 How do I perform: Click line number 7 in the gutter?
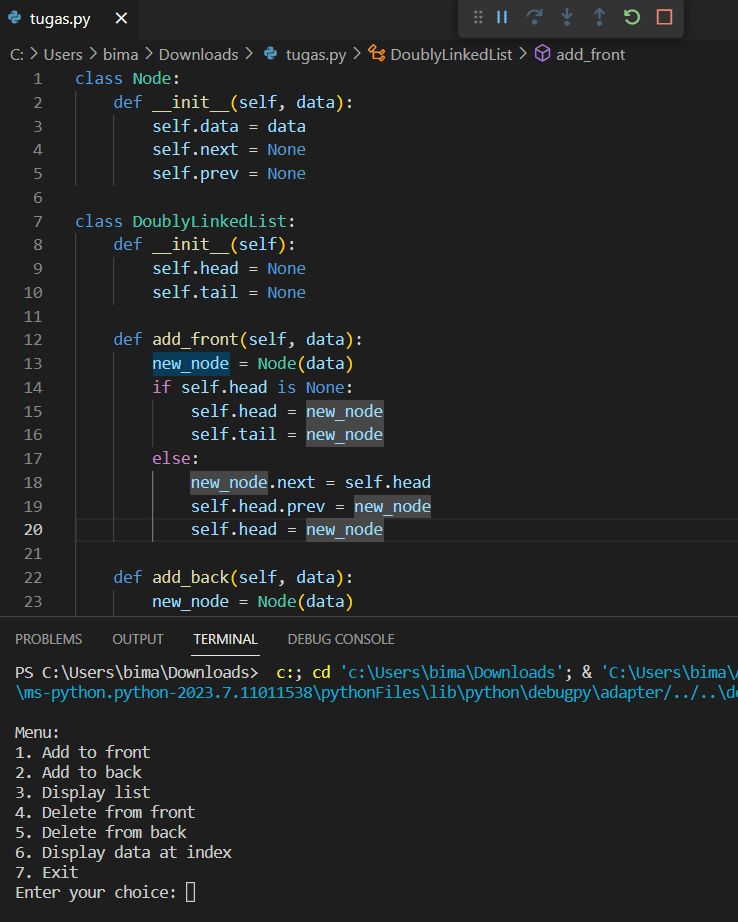click(38, 222)
